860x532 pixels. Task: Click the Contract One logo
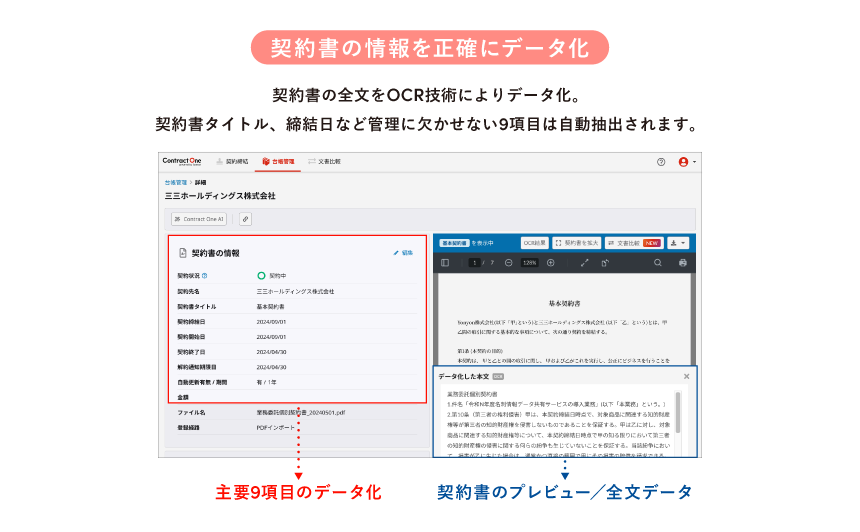point(182,161)
